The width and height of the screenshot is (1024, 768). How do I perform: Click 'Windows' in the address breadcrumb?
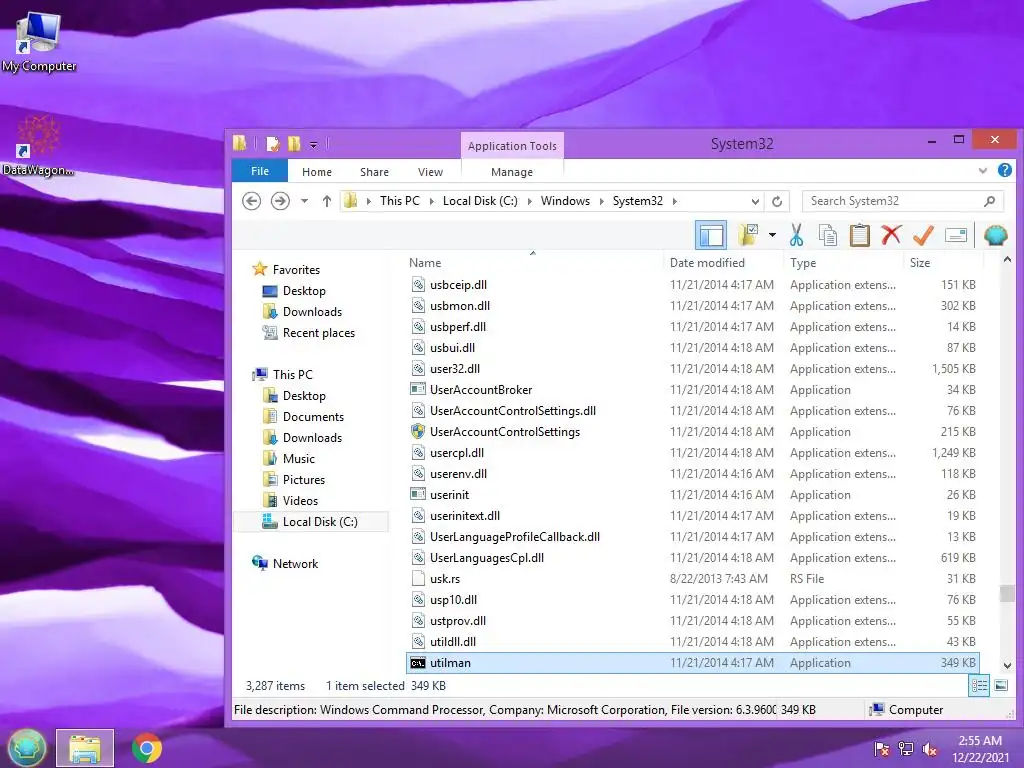[565, 201]
